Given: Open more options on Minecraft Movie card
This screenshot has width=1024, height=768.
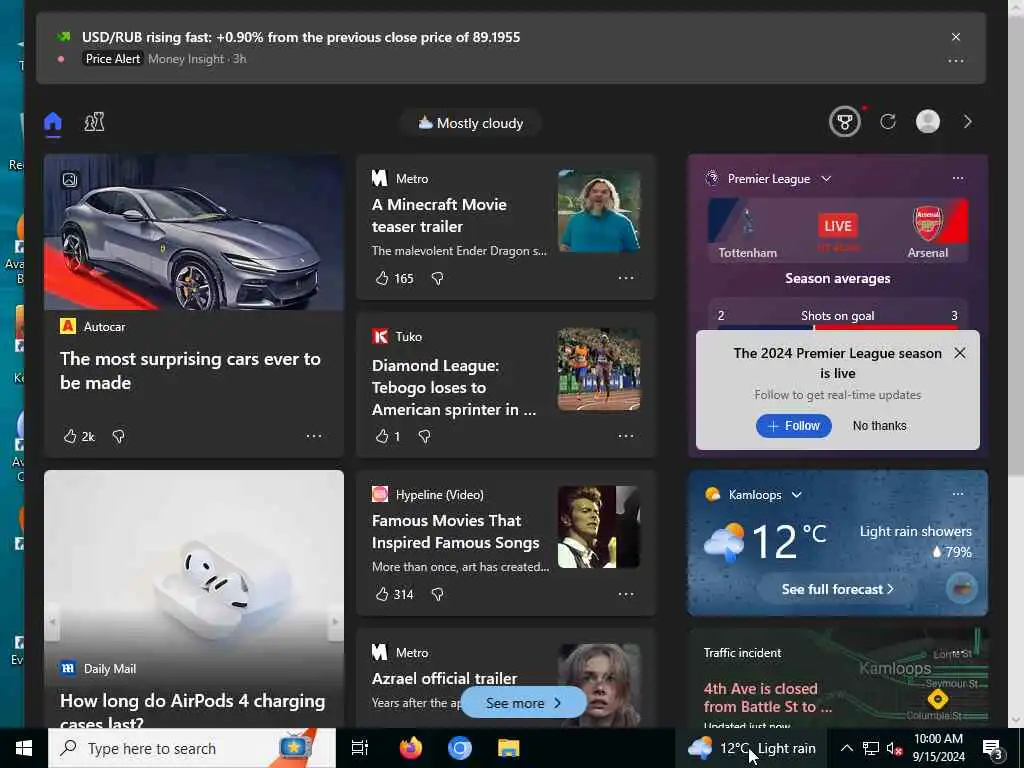Looking at the screenshot, I should pos(626,278).
